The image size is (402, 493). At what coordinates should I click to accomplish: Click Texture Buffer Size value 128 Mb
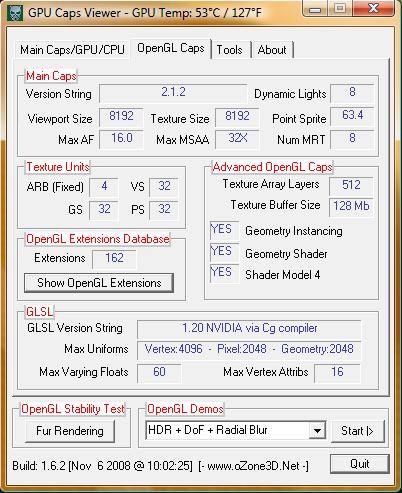pos(351,207)
